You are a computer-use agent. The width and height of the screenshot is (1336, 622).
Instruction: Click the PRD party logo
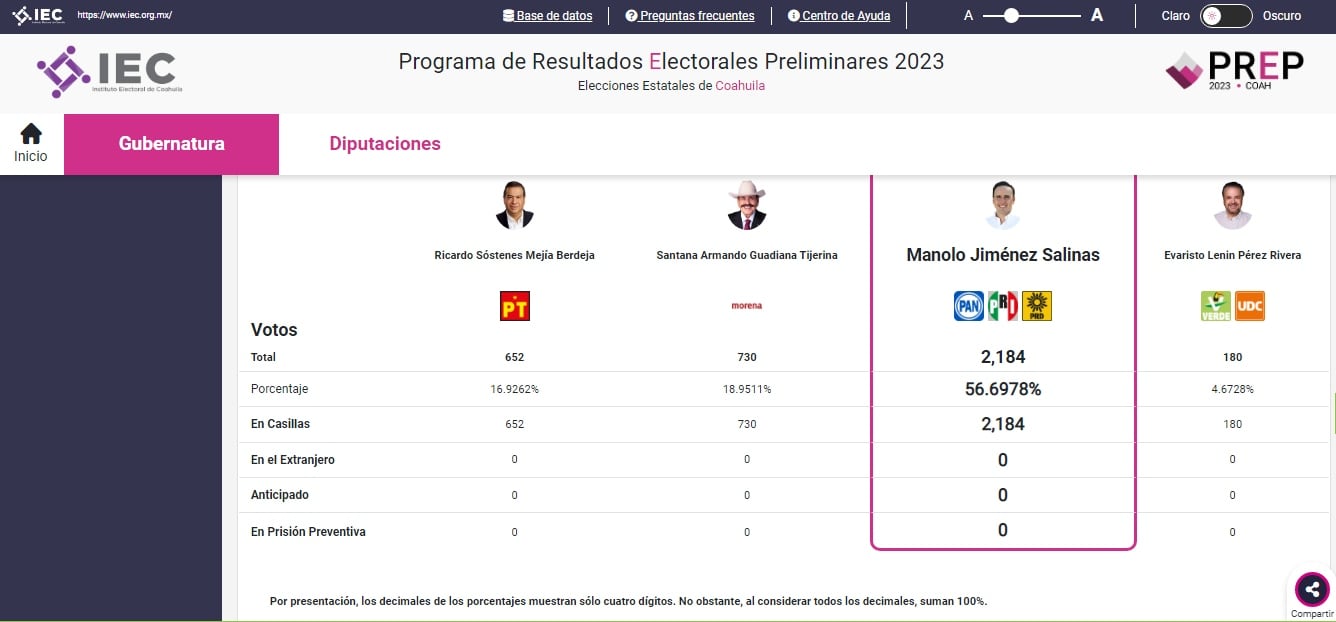click(x=1036, y=306)
